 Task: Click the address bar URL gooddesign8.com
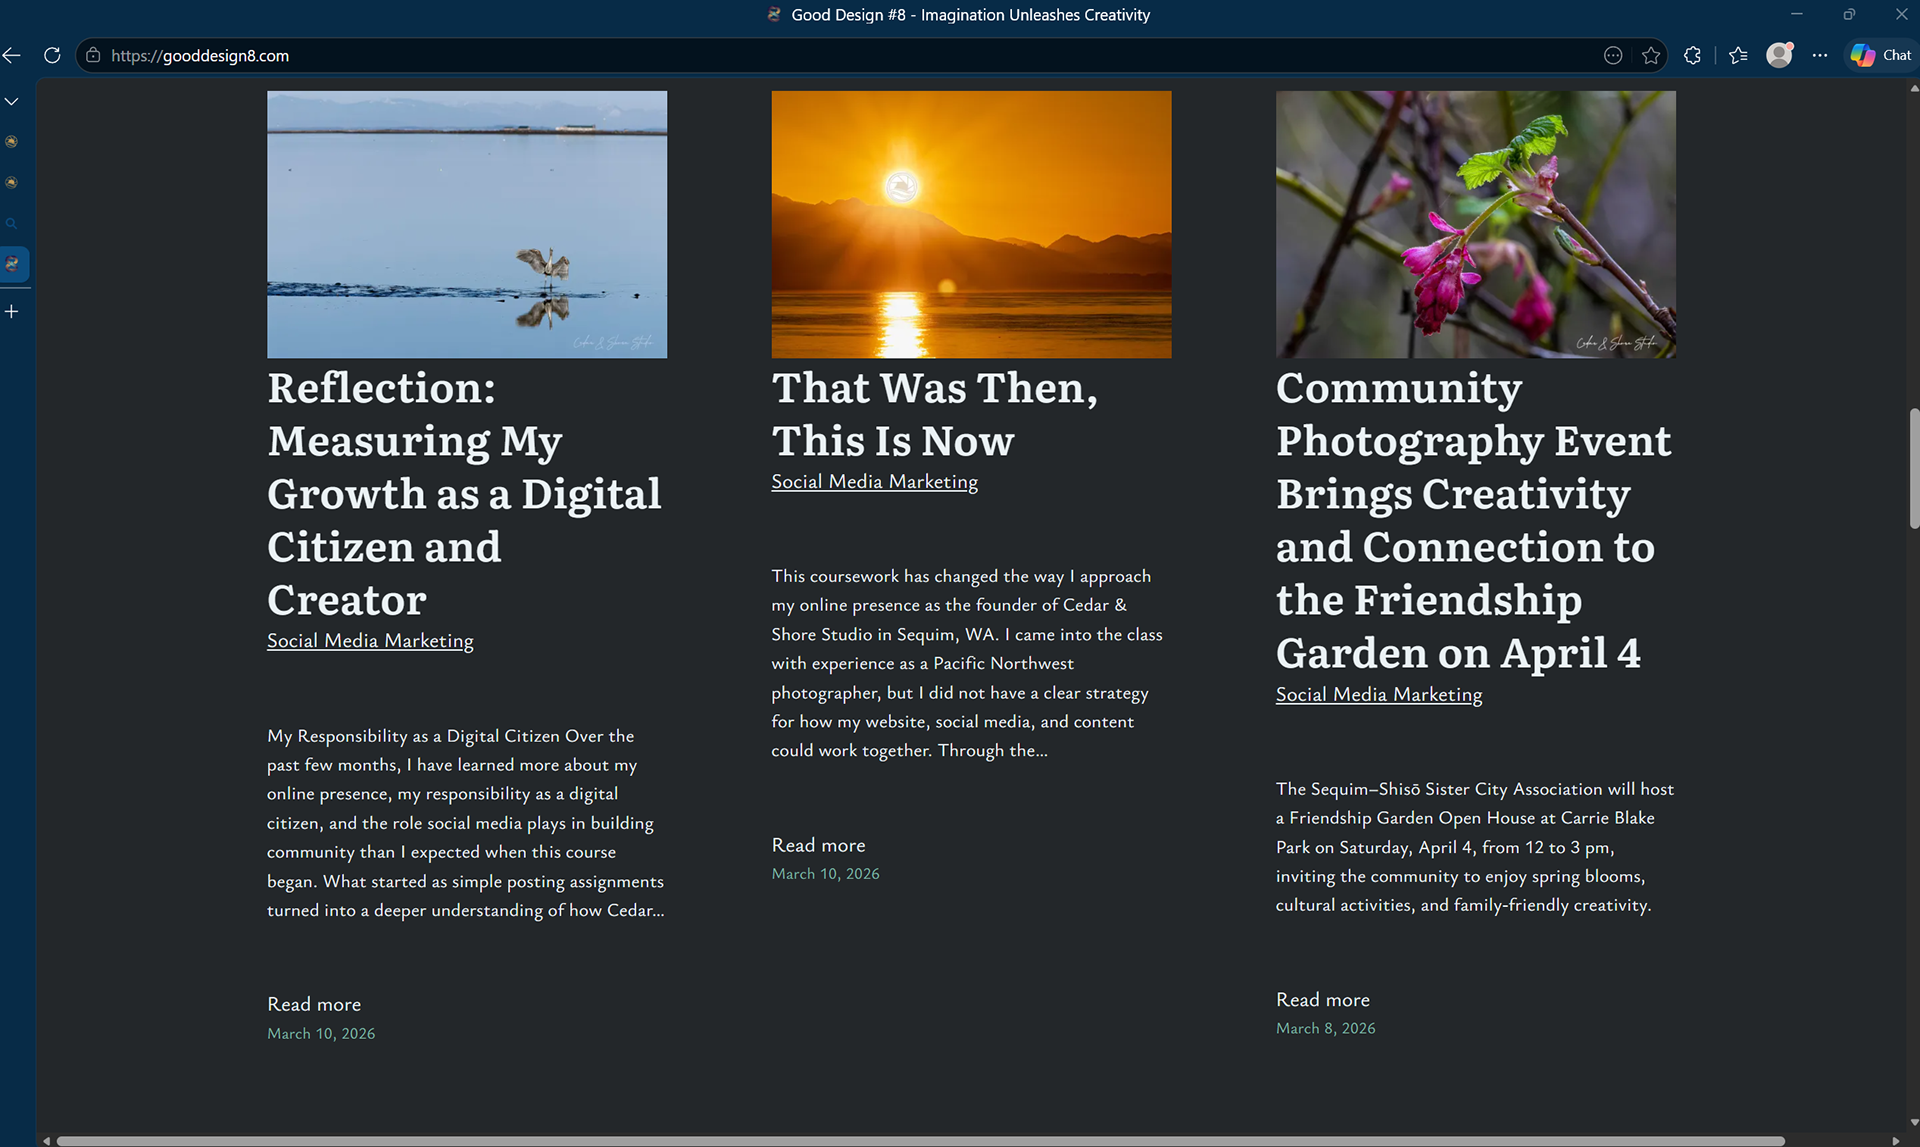pyautogui.click(x=200, y=56)
